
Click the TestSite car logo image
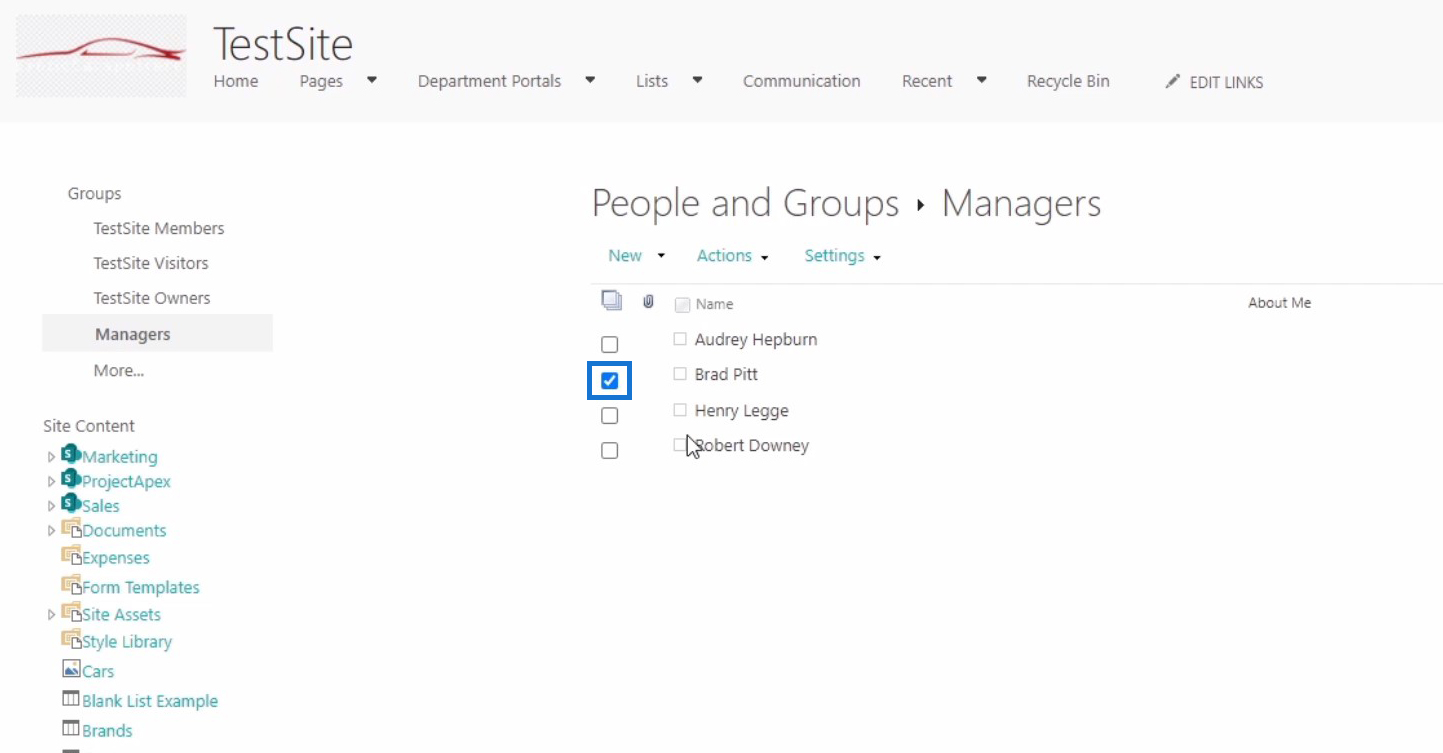click(101, 55)
